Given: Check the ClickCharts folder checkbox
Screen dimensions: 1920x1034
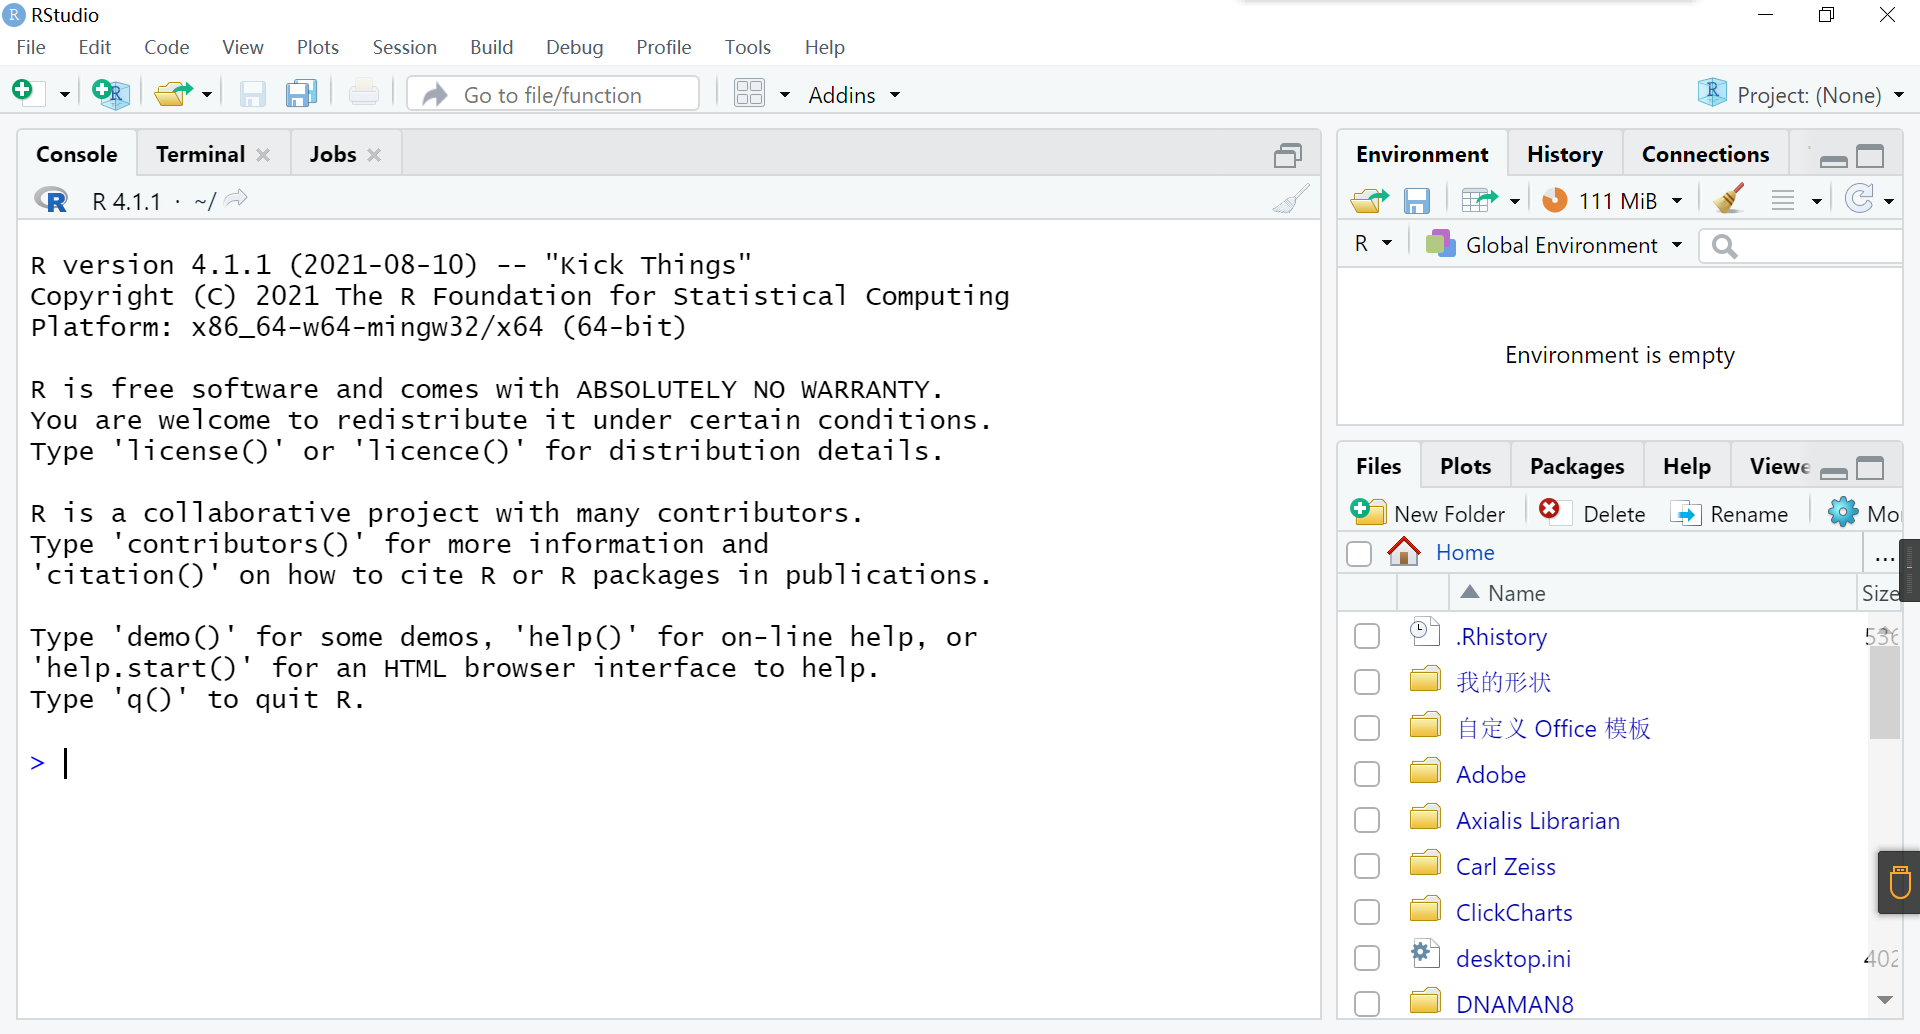Looking at the screenshot, I should (1367, 912).
